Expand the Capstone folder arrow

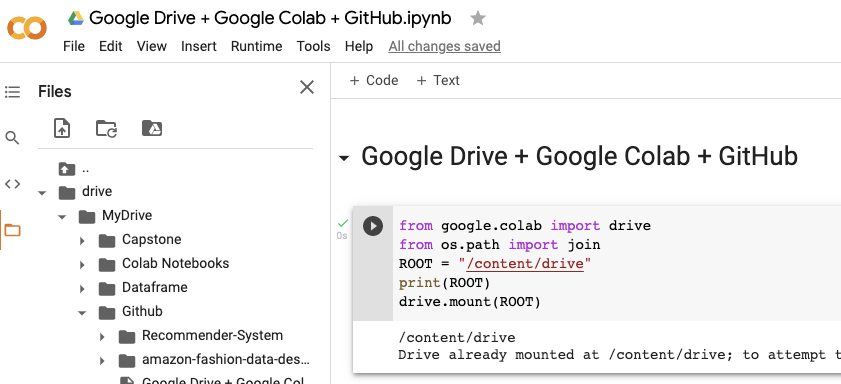click(x=82, y=241)
